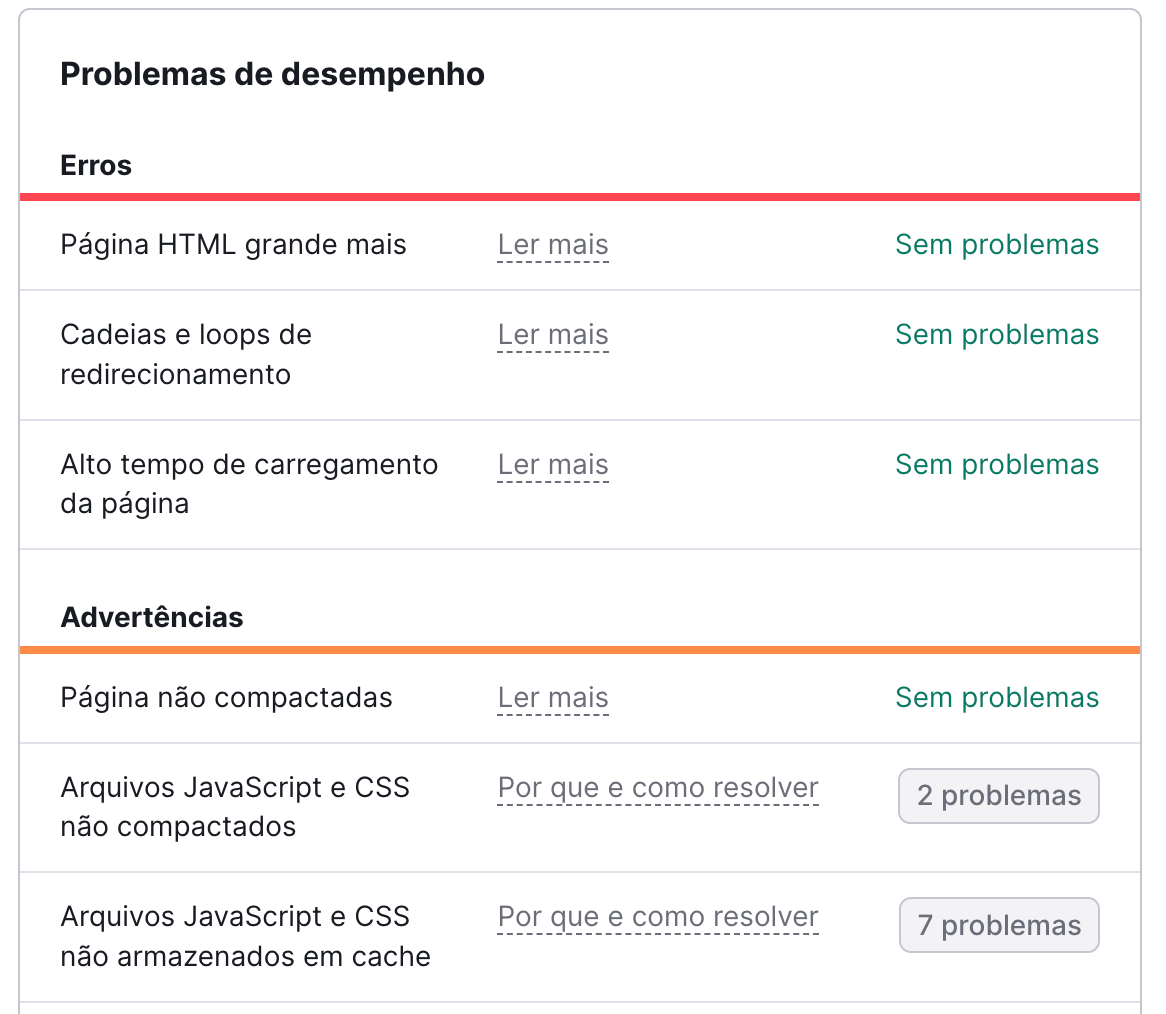Select the Arquivos JavaScript e CSS não compactados label
Viewport: 1166px width, 1014px height.
point(236,806)
